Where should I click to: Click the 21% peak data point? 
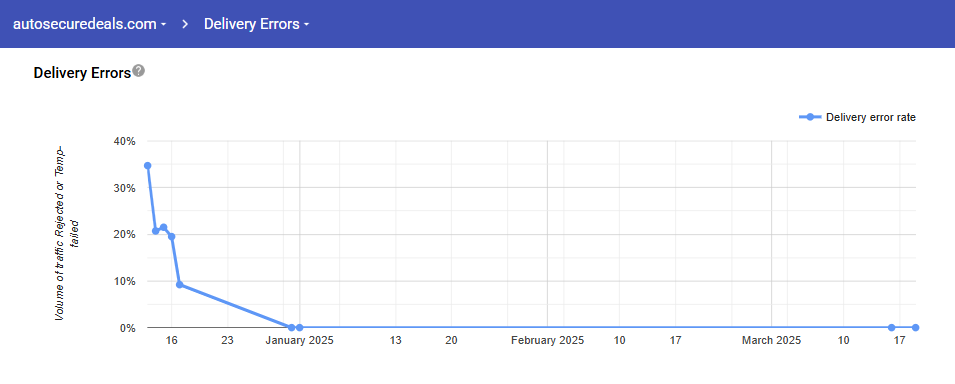163,227
